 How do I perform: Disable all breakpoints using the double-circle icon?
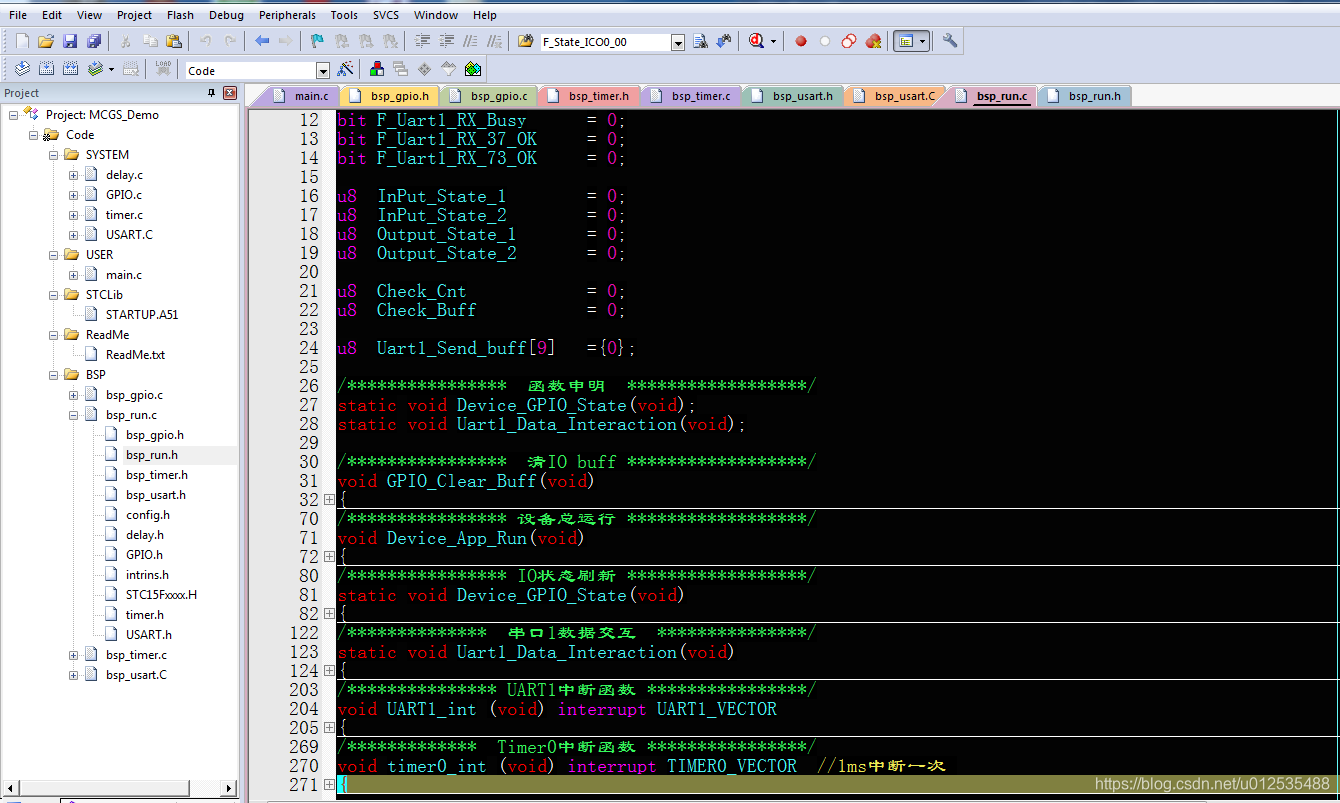[x=849, y=41]
